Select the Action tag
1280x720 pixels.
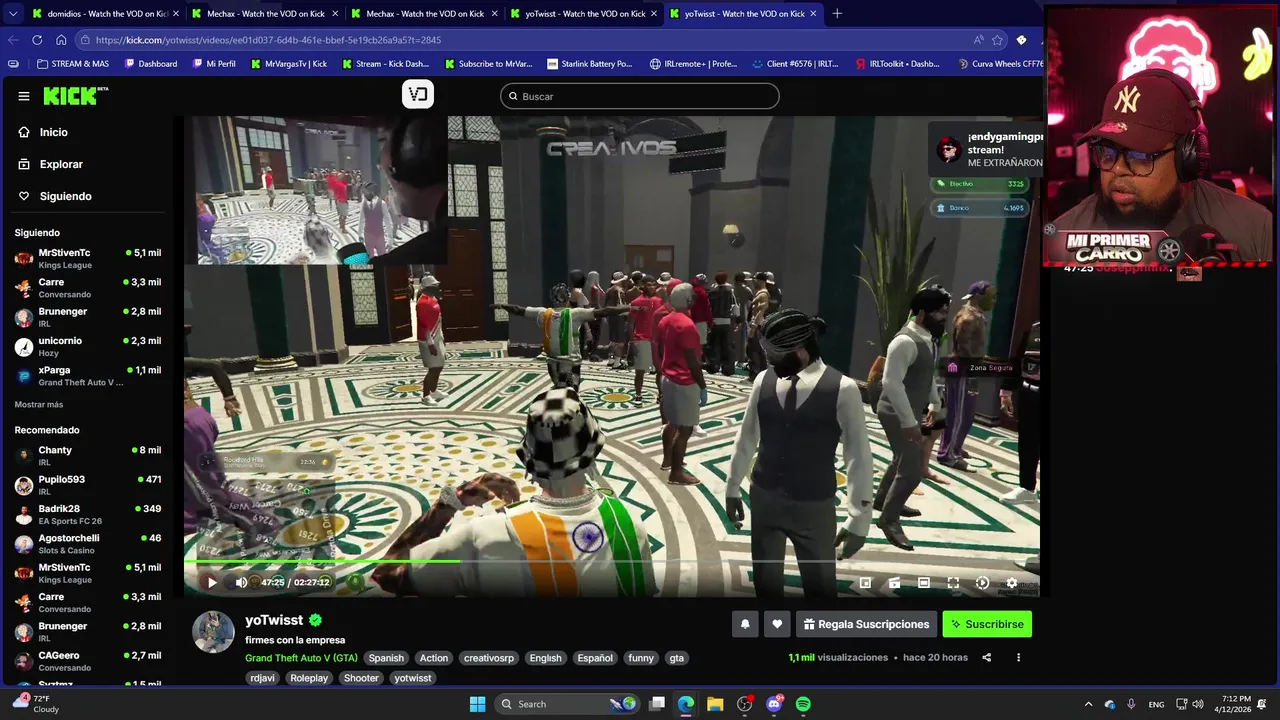click(x=434, y=658)
